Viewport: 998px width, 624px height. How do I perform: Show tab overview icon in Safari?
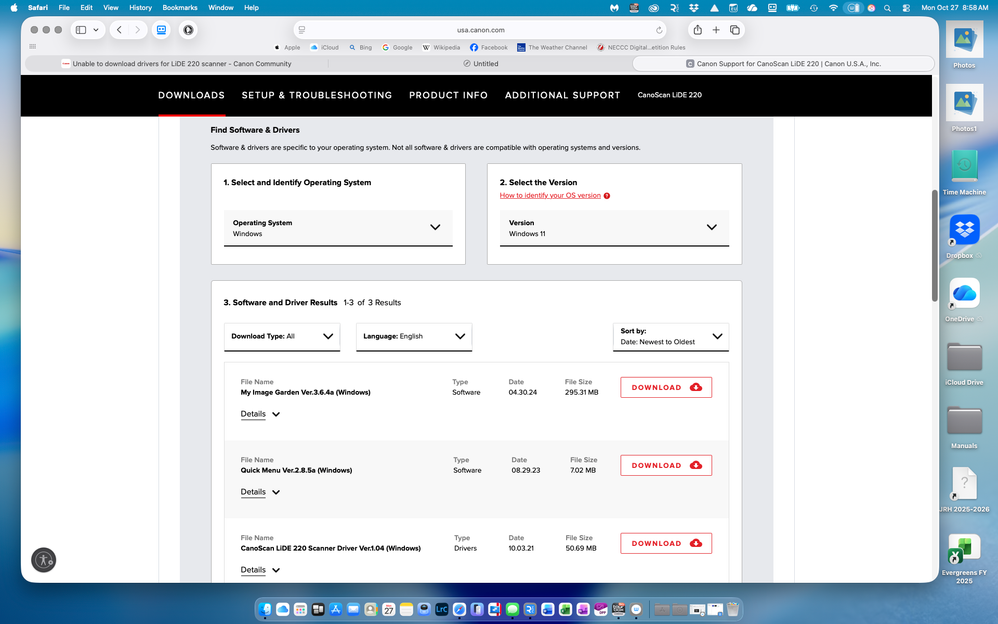tap(735, 30)
